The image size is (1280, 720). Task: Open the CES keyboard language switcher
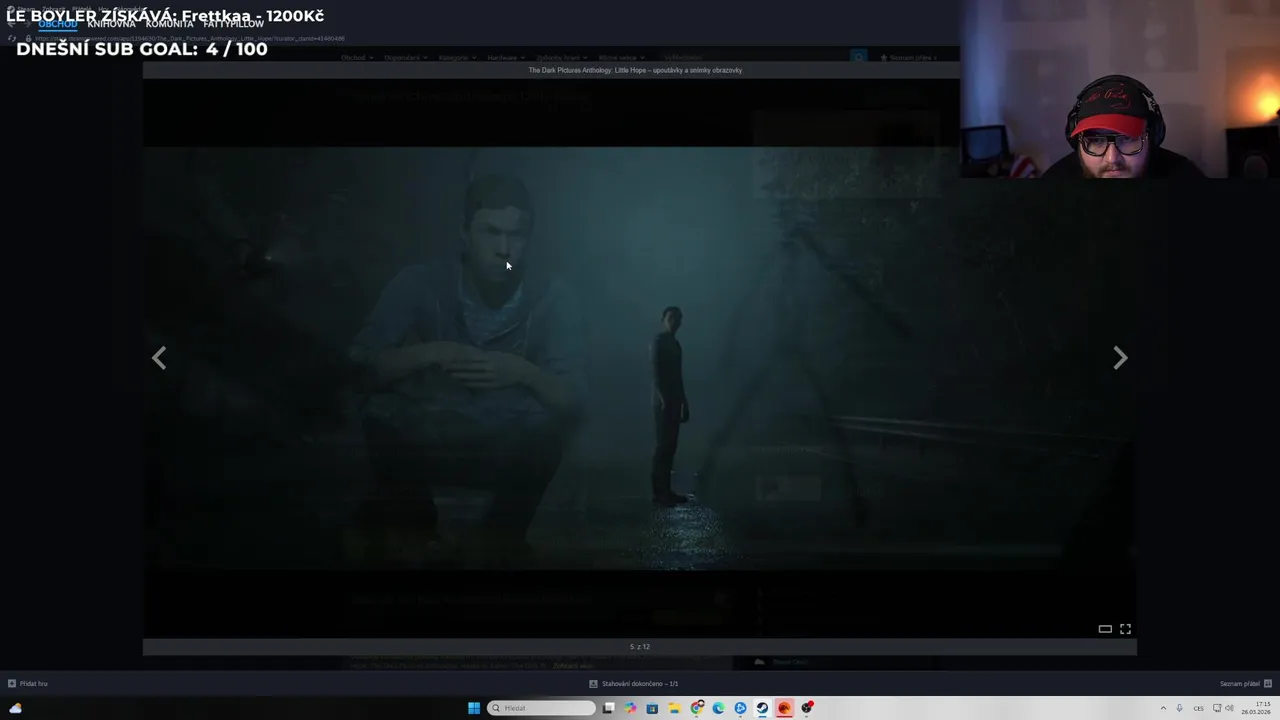tap(1198, 708)
